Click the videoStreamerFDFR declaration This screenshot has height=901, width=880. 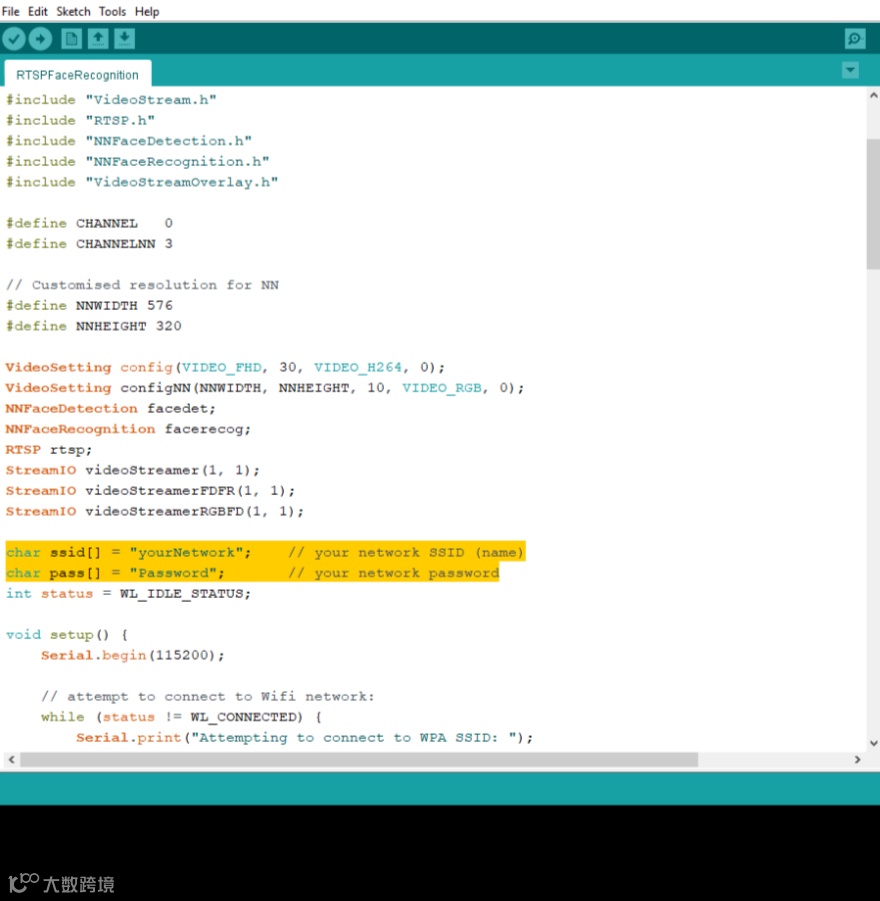[150, 491]
